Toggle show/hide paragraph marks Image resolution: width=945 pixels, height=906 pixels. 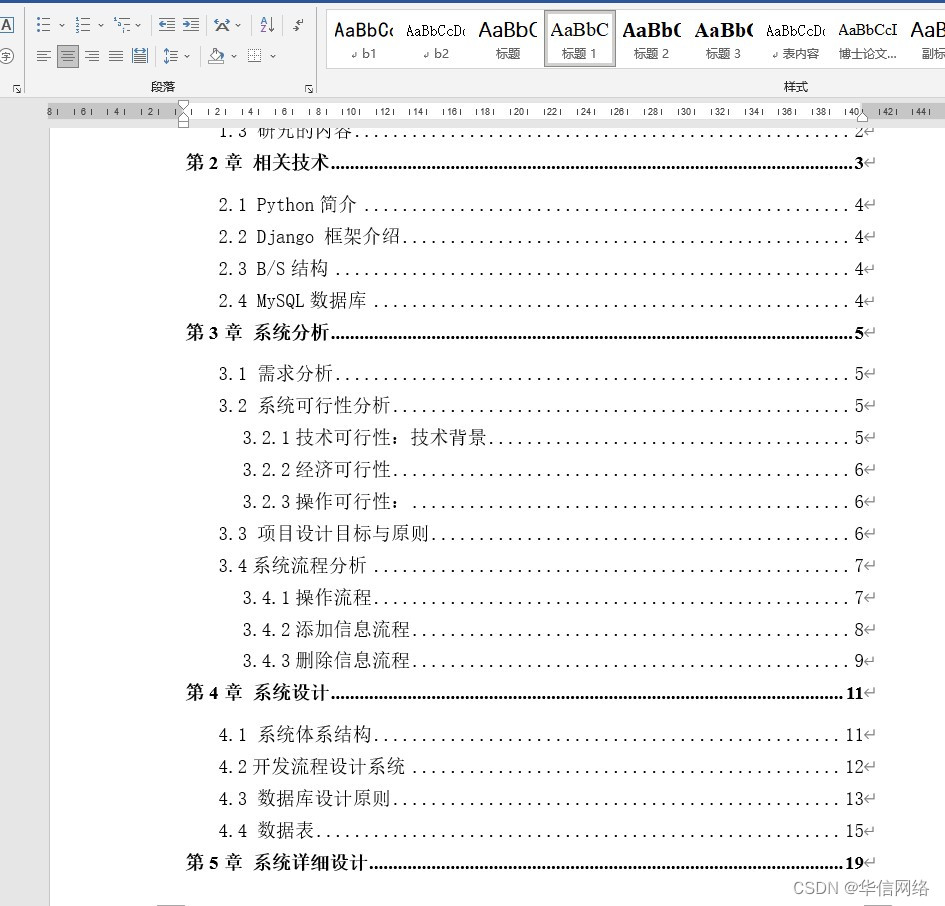pos(297,24)
